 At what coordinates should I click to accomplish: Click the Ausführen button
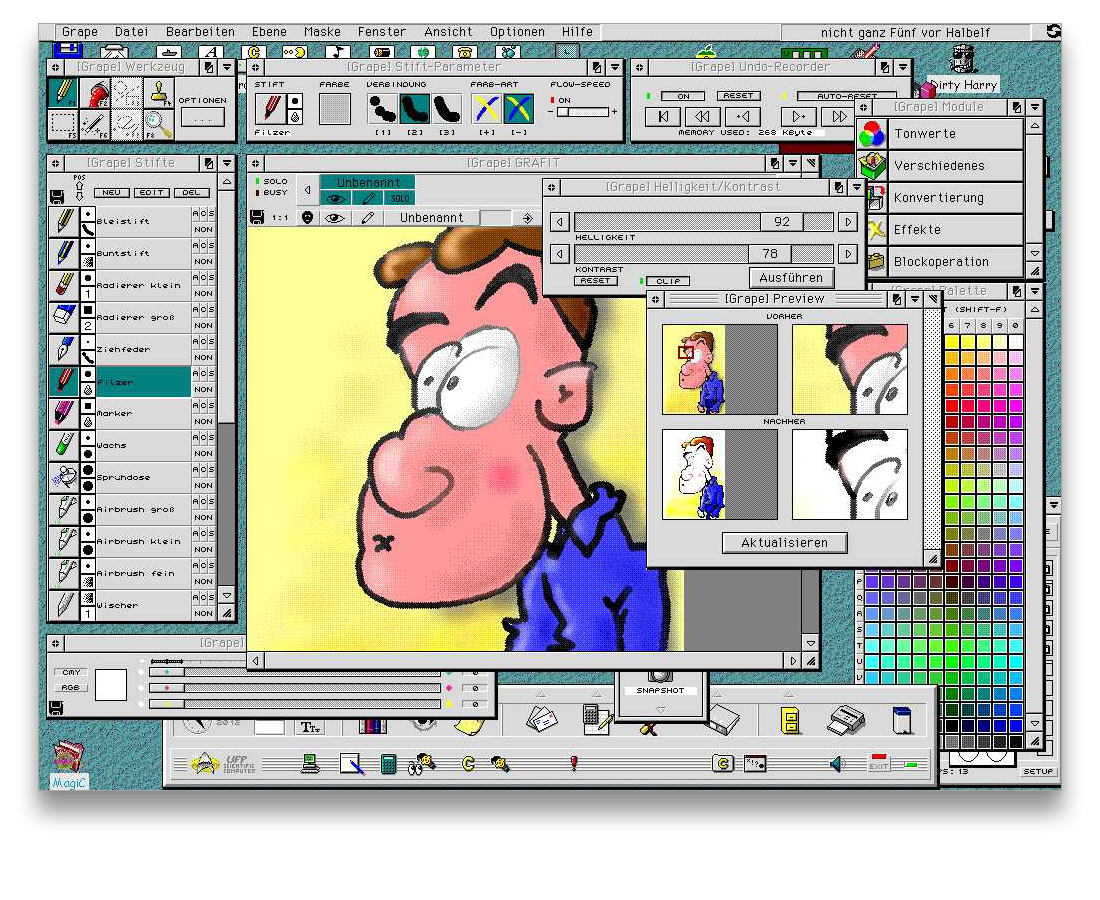(x=791, y=278)
